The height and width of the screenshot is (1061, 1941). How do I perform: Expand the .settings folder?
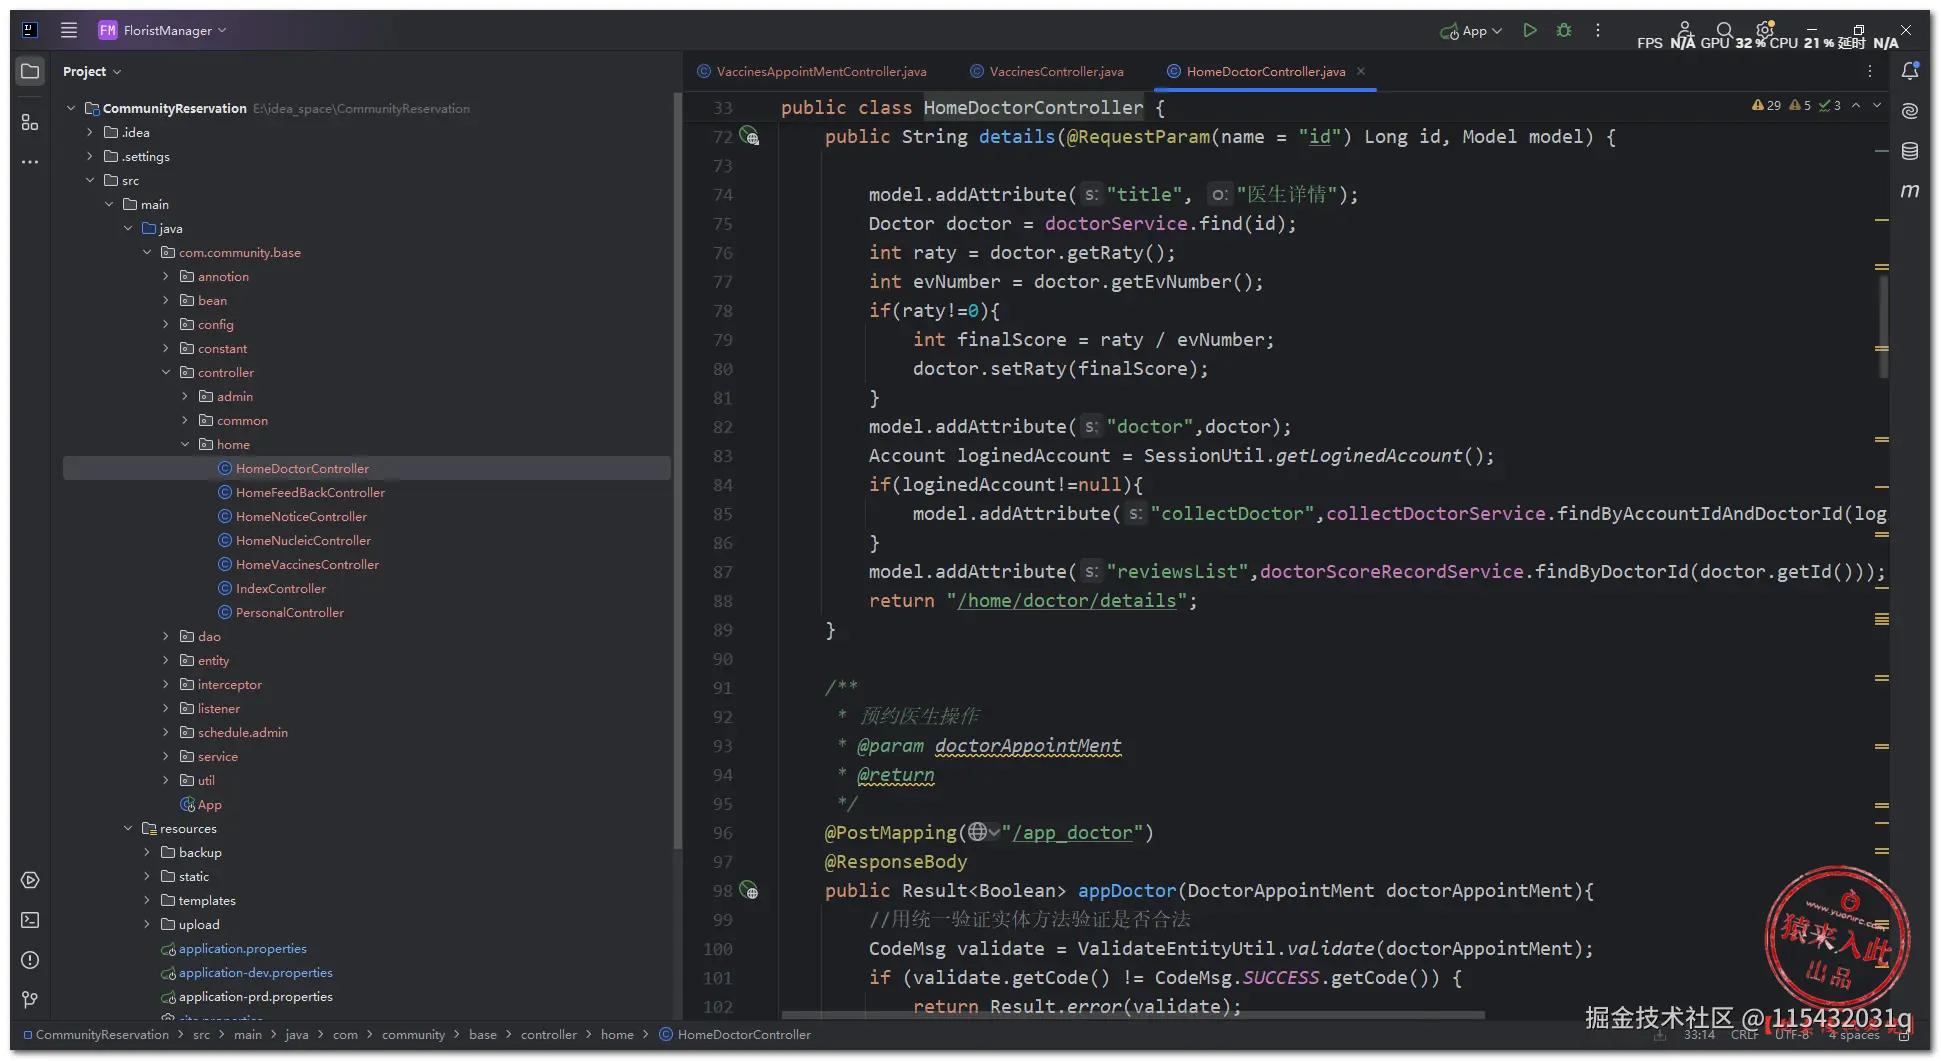[x=90, y=156]
